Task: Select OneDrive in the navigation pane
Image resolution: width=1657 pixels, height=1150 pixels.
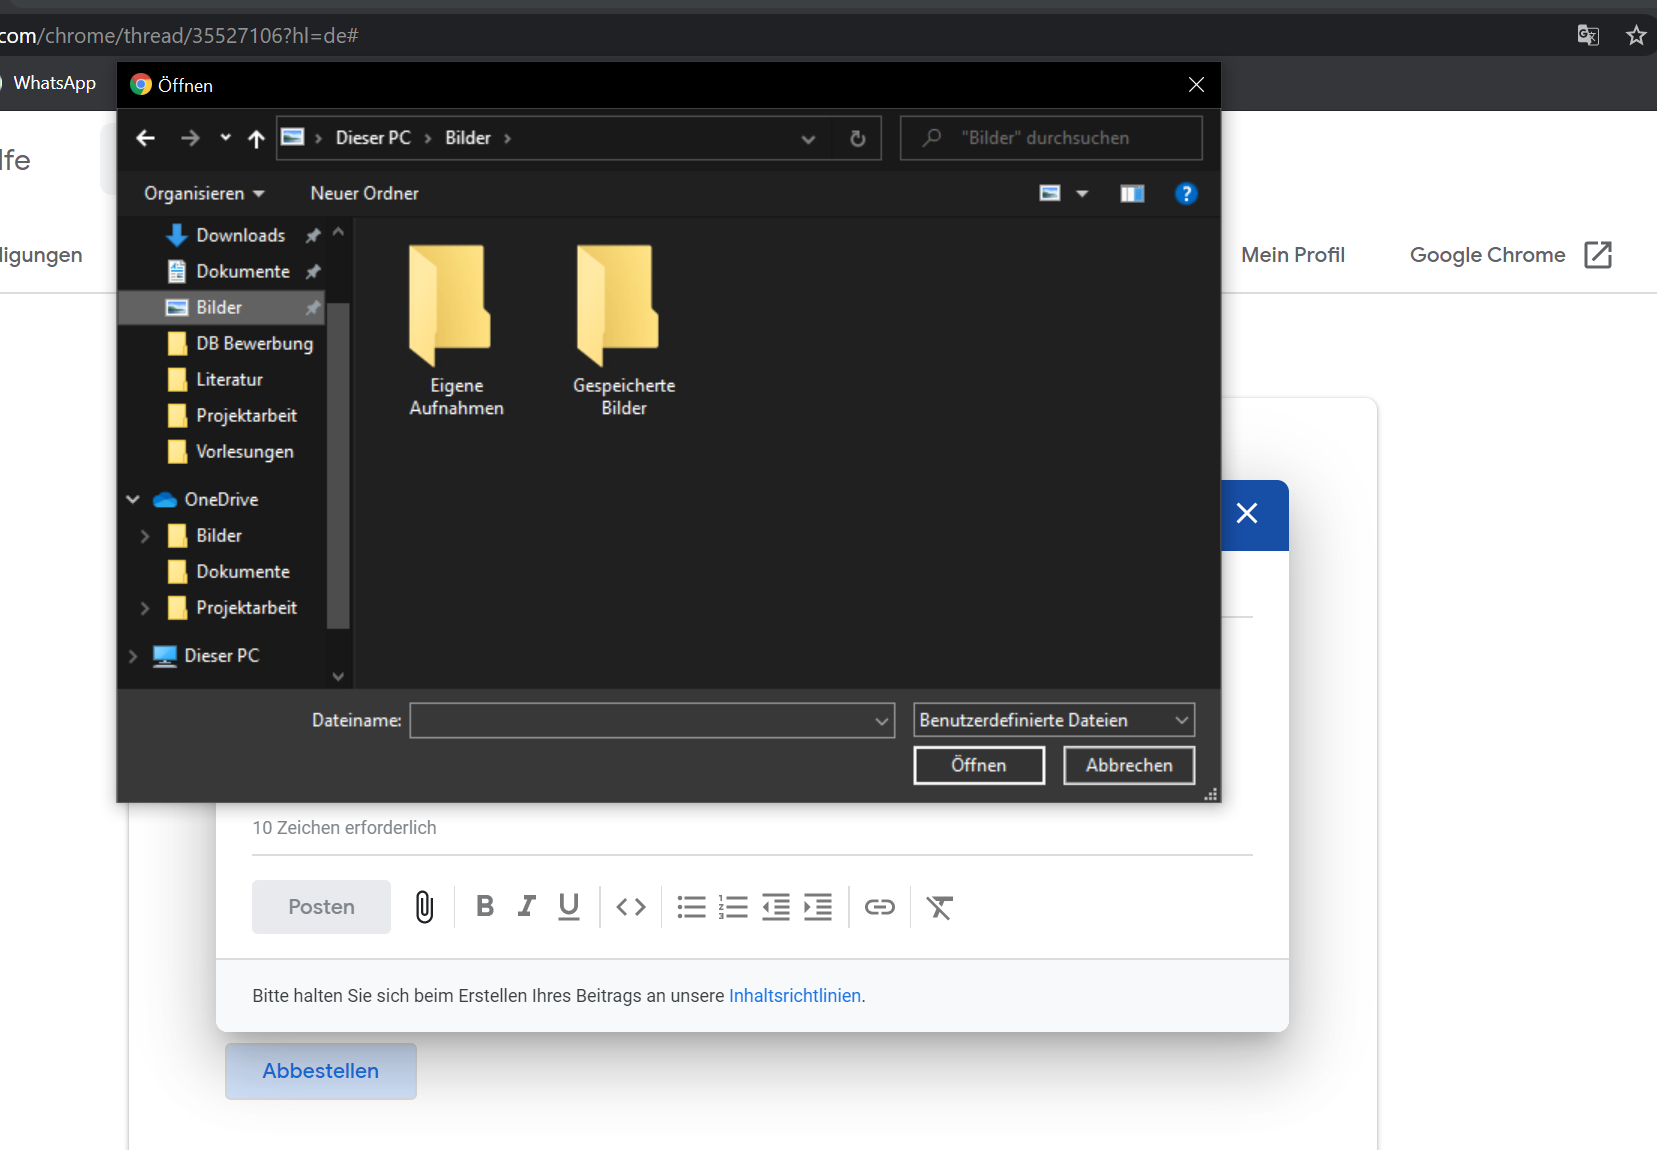Action: (x=221, y=499)
